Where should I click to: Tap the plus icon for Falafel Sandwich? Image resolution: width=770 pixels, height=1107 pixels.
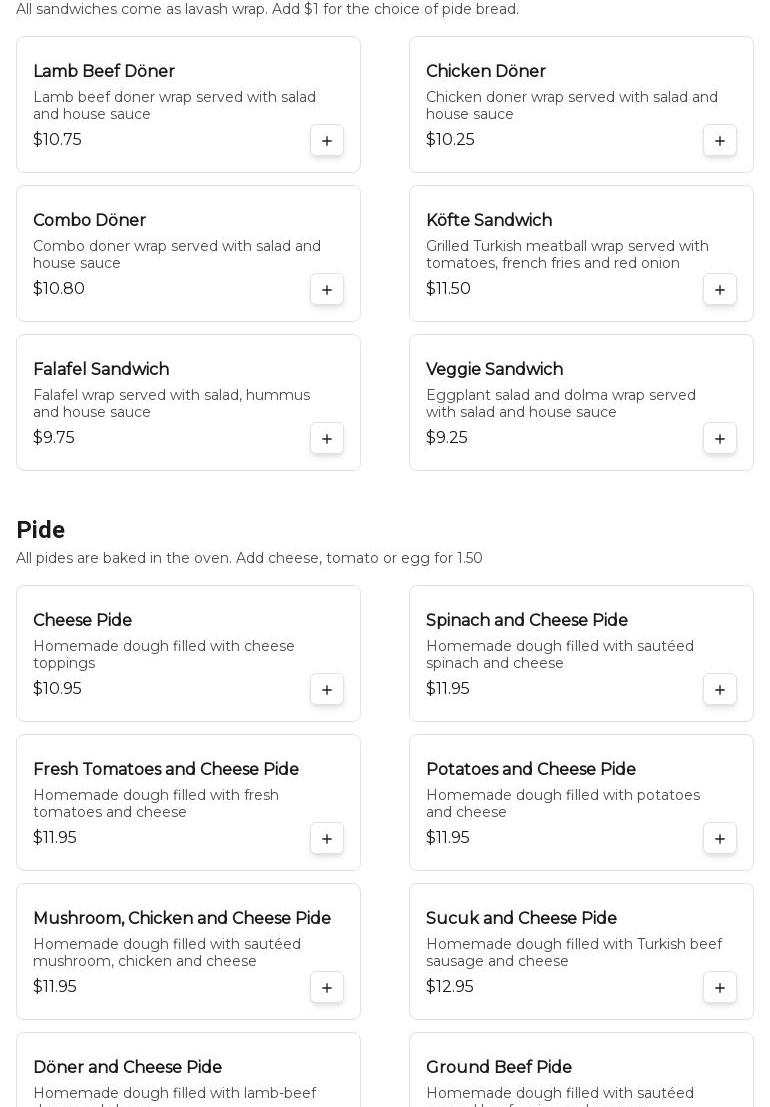click(327, 439)
